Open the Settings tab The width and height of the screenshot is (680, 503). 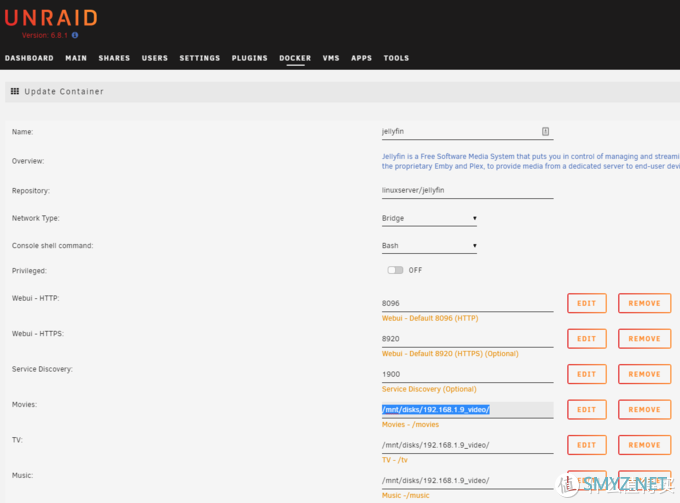coord(200,58)
